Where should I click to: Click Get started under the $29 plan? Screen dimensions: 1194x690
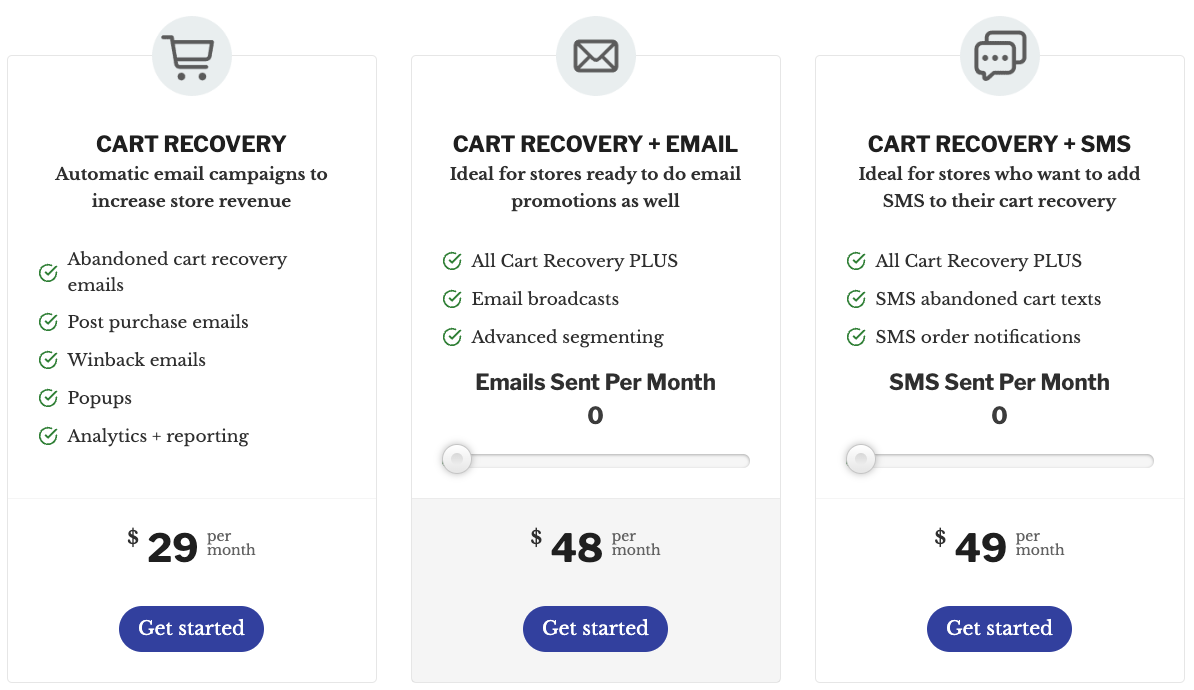click(191, 628)
